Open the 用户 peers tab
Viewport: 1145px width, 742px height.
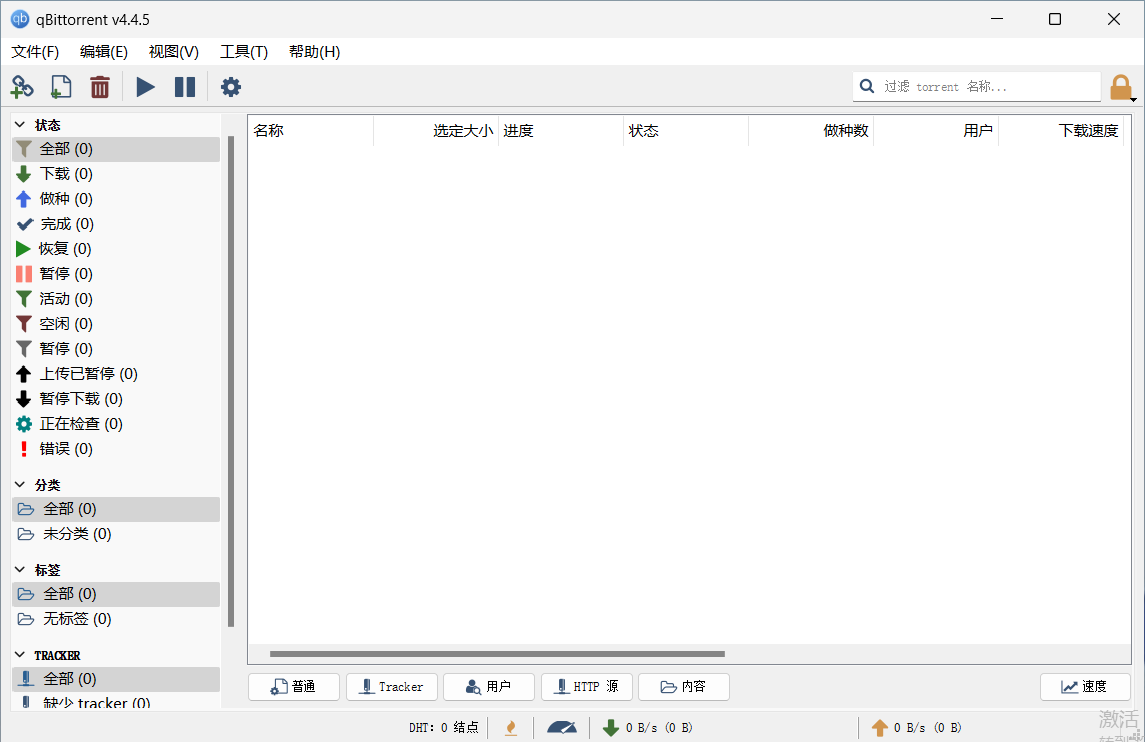489,686
